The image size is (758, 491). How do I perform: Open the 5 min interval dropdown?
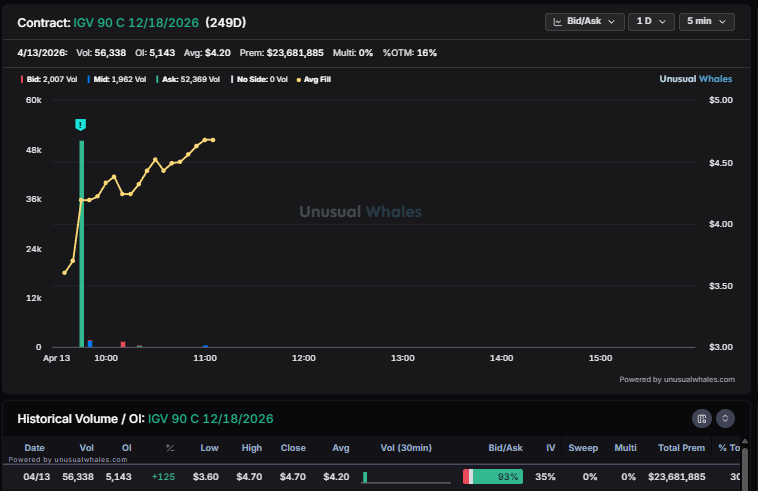click(x=707, y=22)
